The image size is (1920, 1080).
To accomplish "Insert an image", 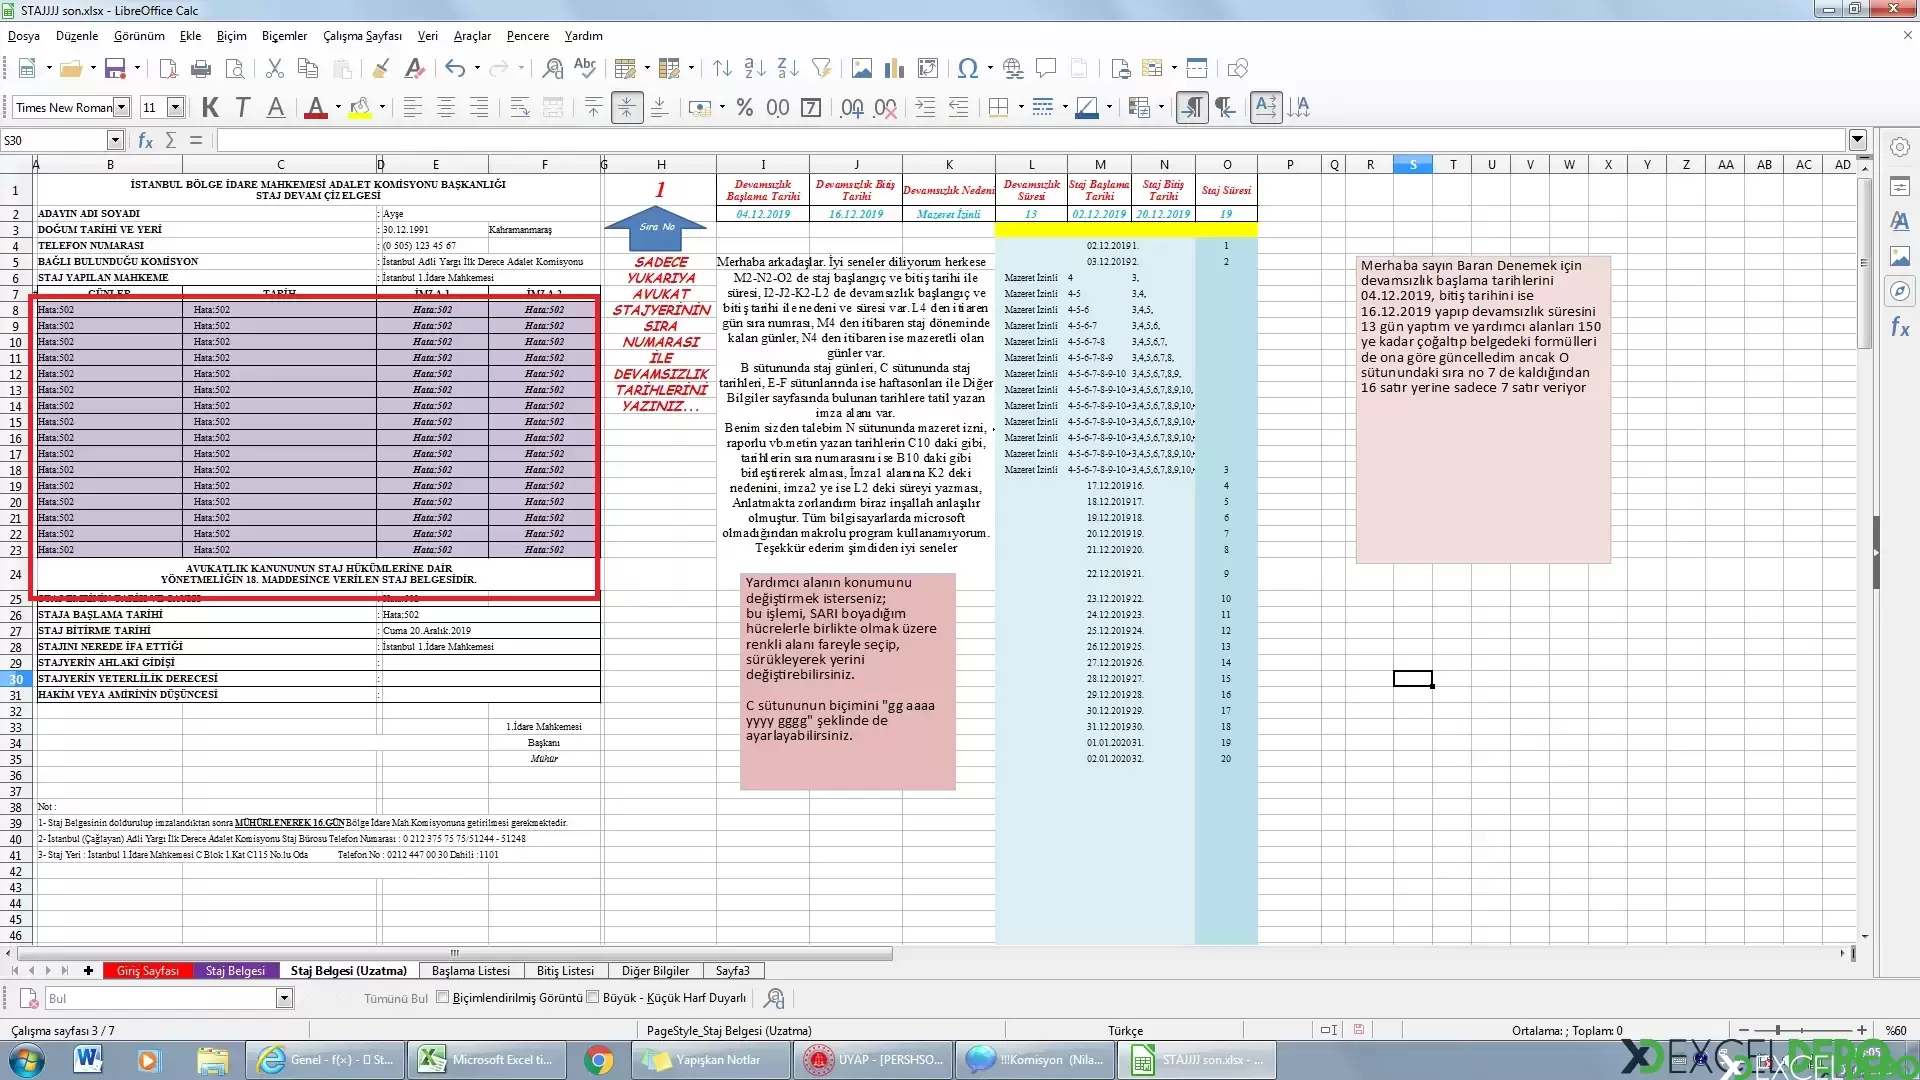I will tap(861, 68).
